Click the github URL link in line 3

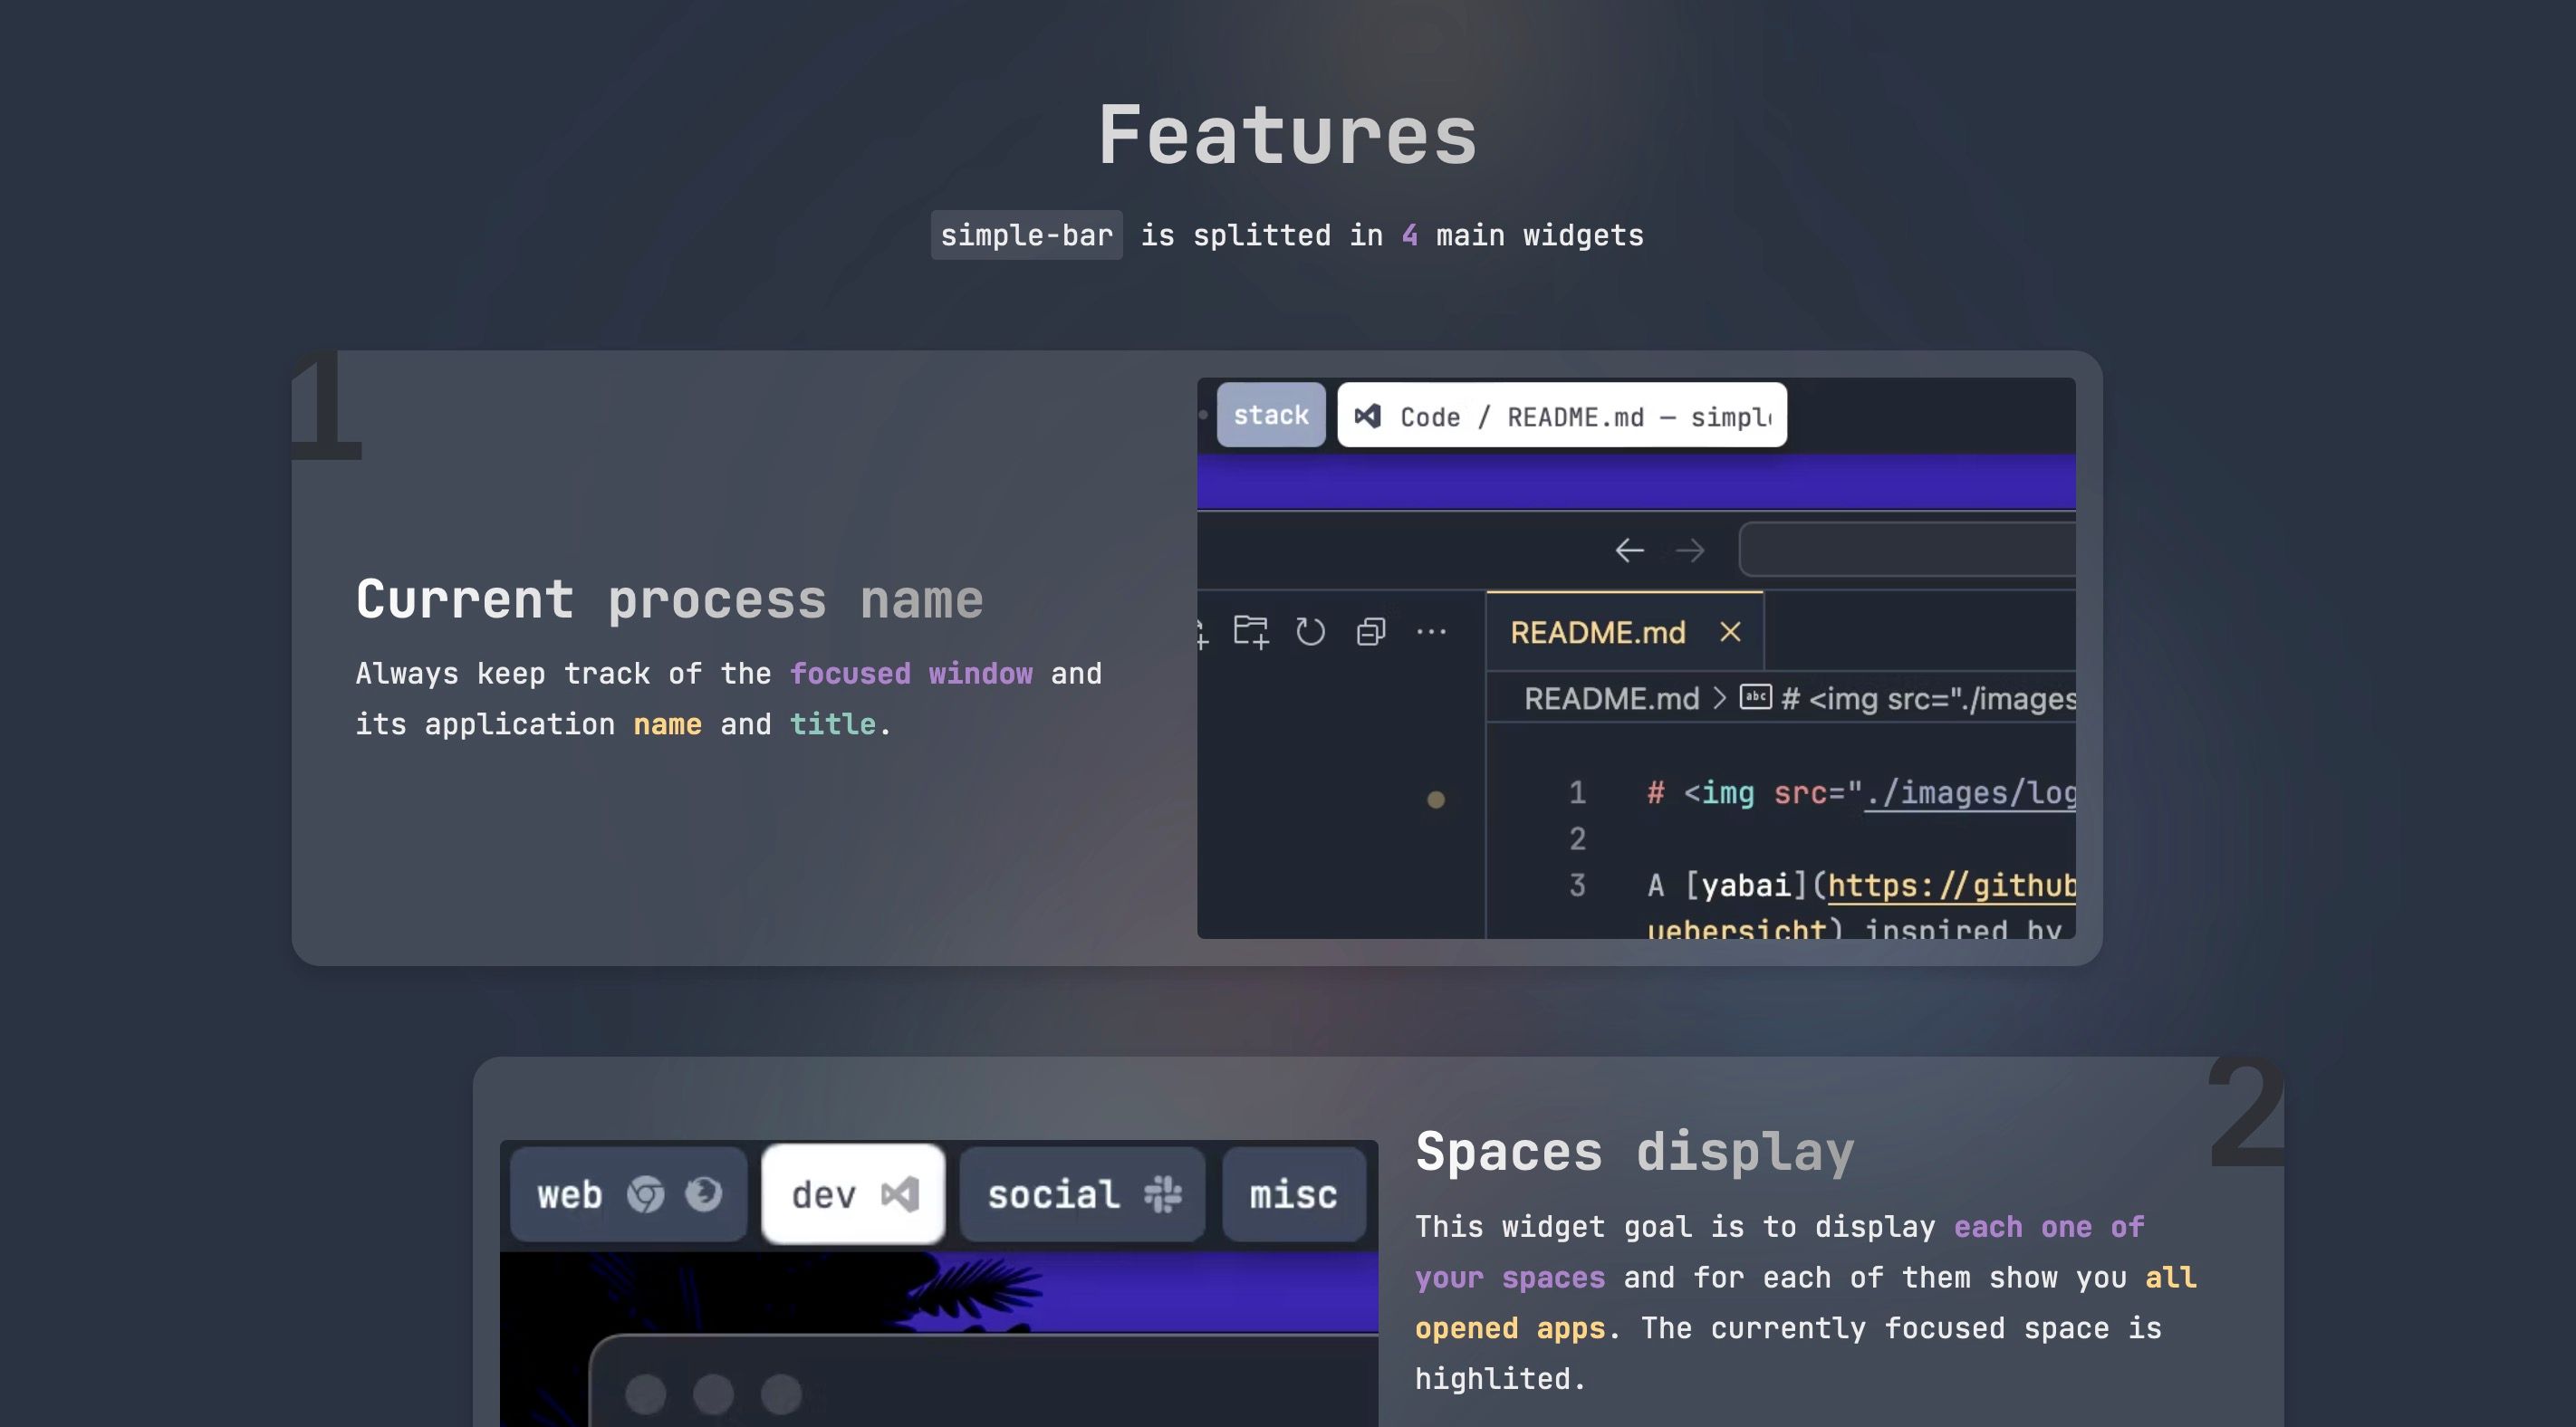1952,886
